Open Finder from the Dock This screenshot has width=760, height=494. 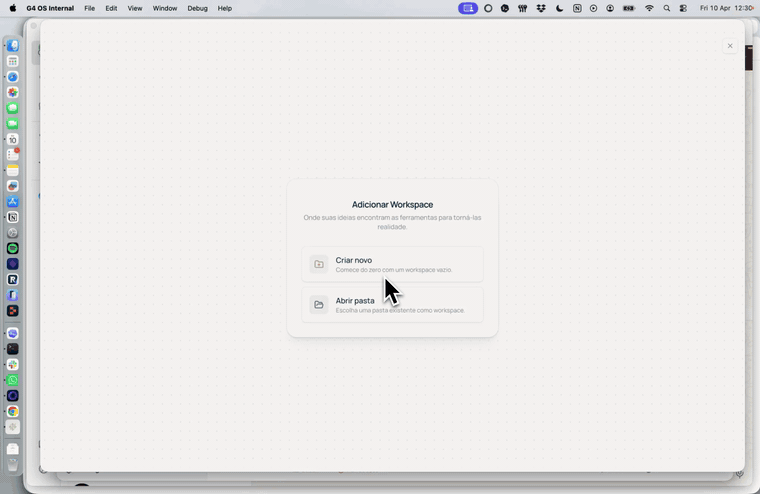(13, 46)
